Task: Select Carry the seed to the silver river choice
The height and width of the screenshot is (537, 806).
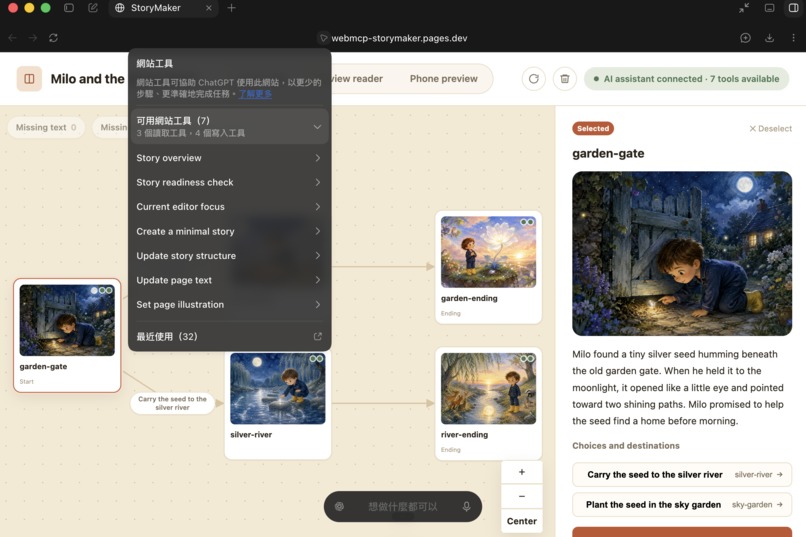Action: (682, 475)
